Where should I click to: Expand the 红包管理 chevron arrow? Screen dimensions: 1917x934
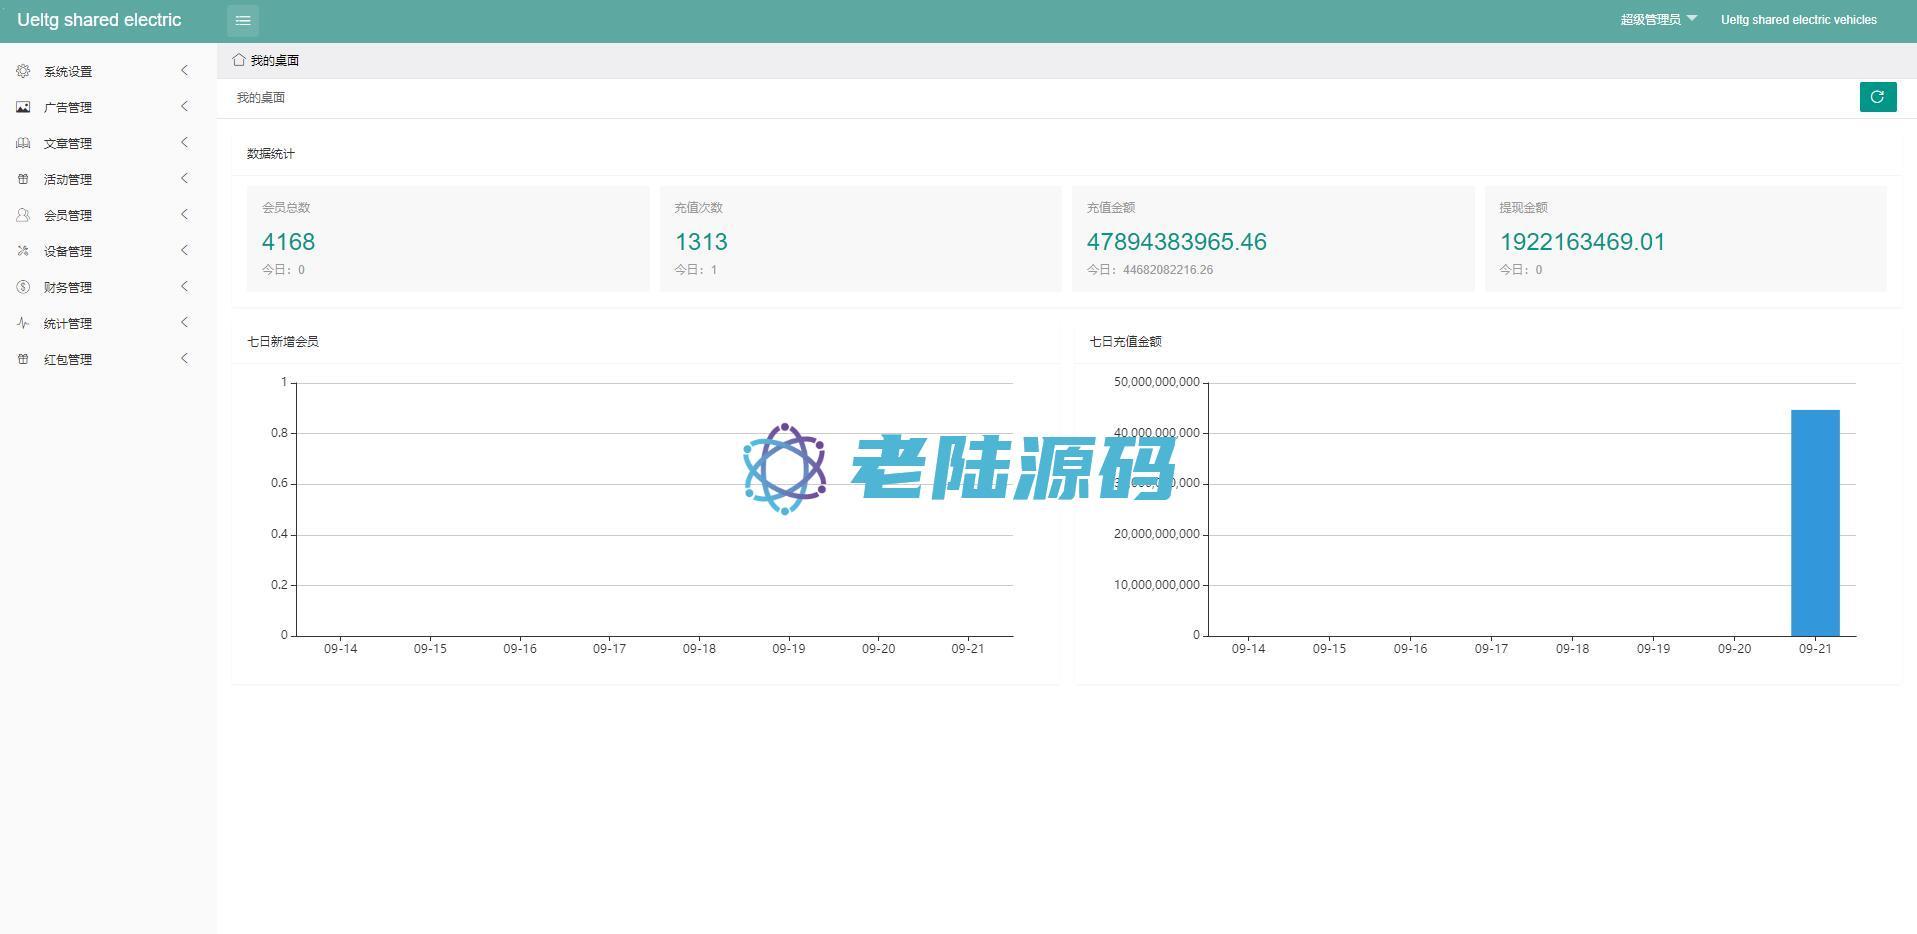(x=184, y=358)
